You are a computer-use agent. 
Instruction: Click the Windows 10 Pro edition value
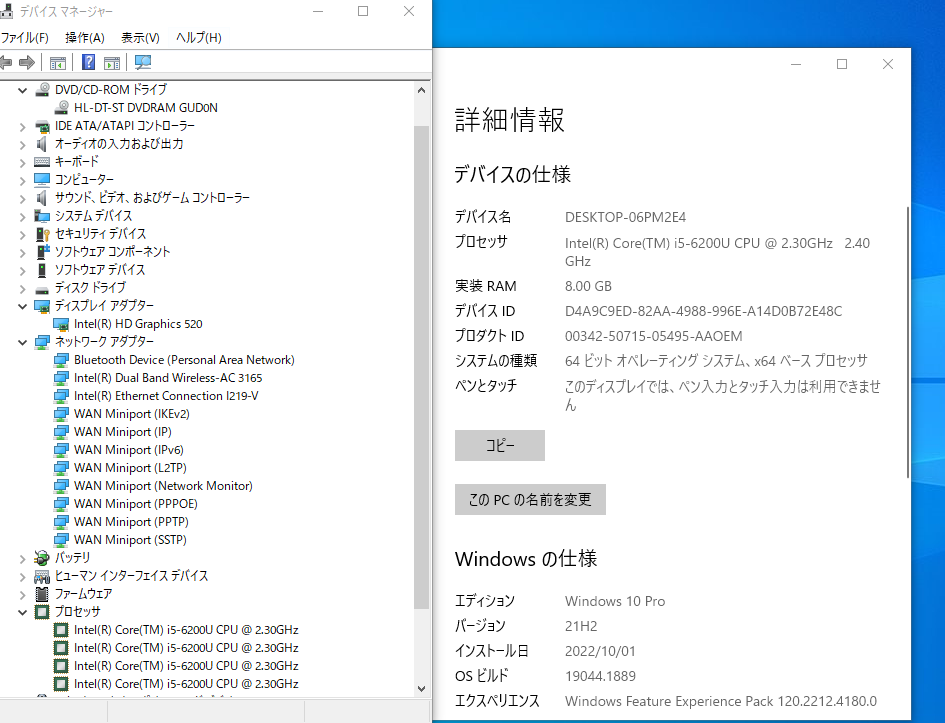pyautogui.click(x=615, y=601)
